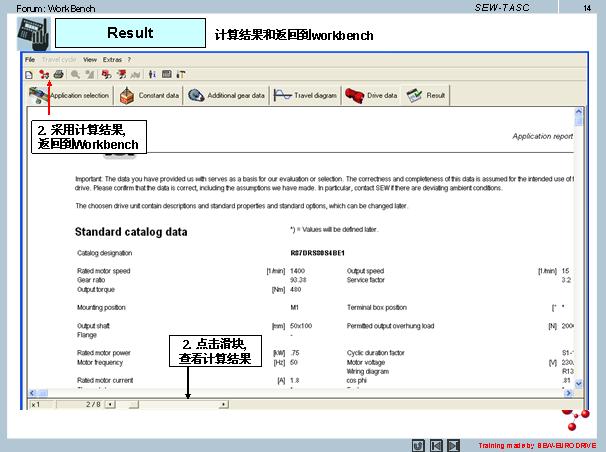Click the x1 zoom factor field

pyautogui.click(x=43, y=404)
